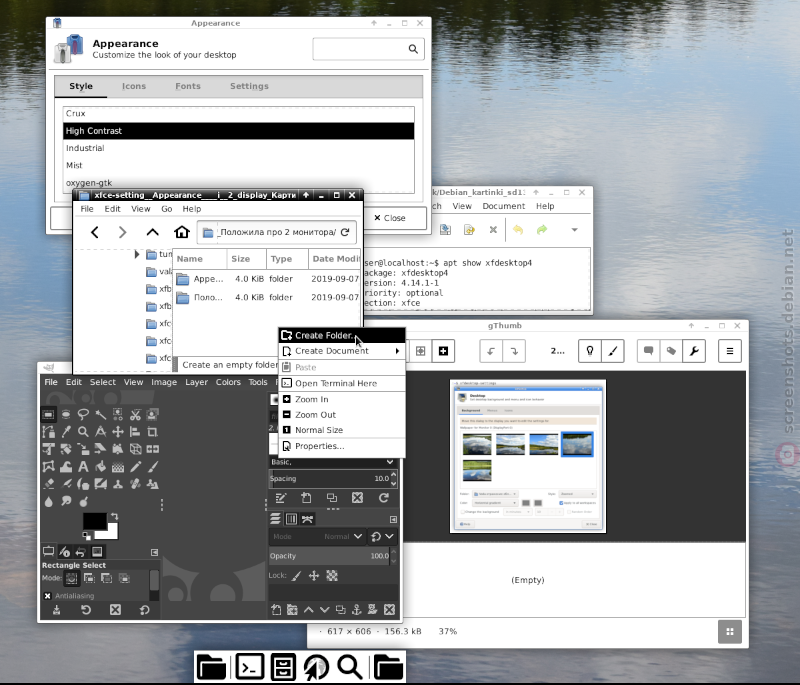The image size is (800, 685).
Task: Select the Clone stamp tool in GIMP
Action: coord(118,484)
